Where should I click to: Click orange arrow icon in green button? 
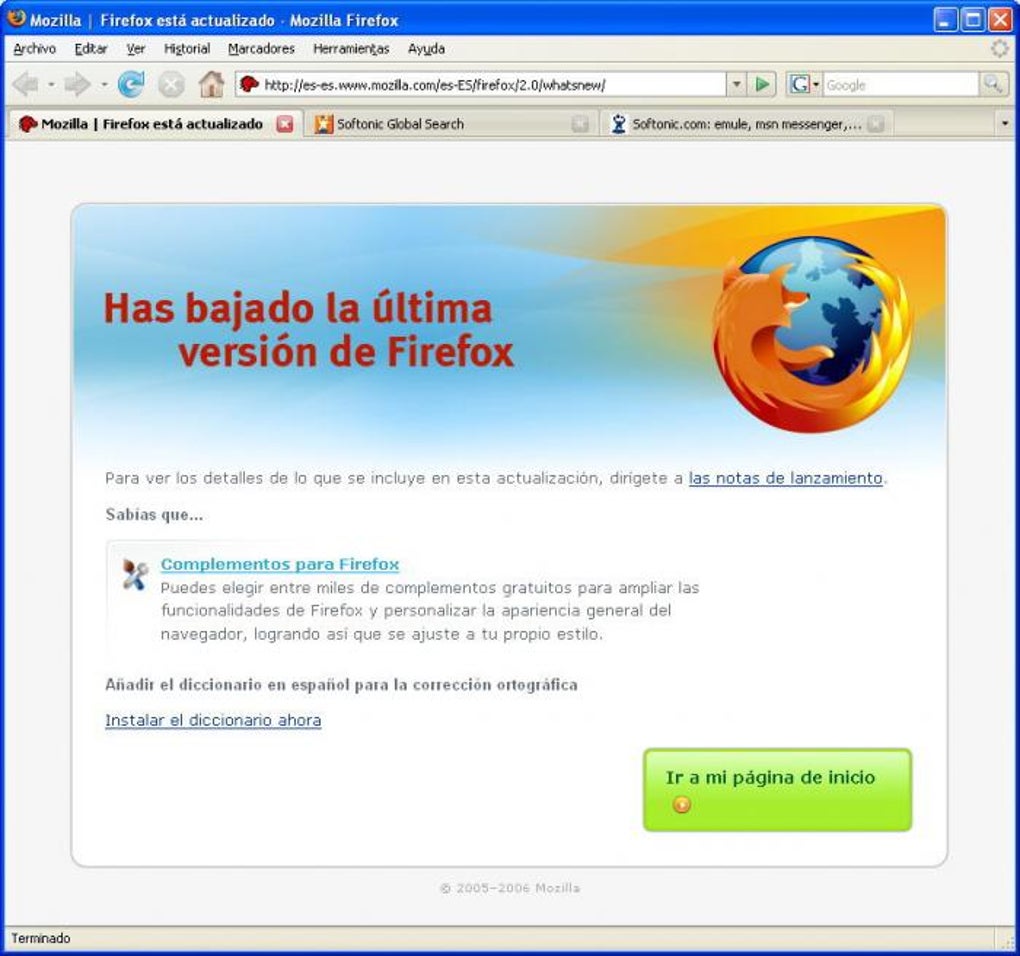(681, 805)
